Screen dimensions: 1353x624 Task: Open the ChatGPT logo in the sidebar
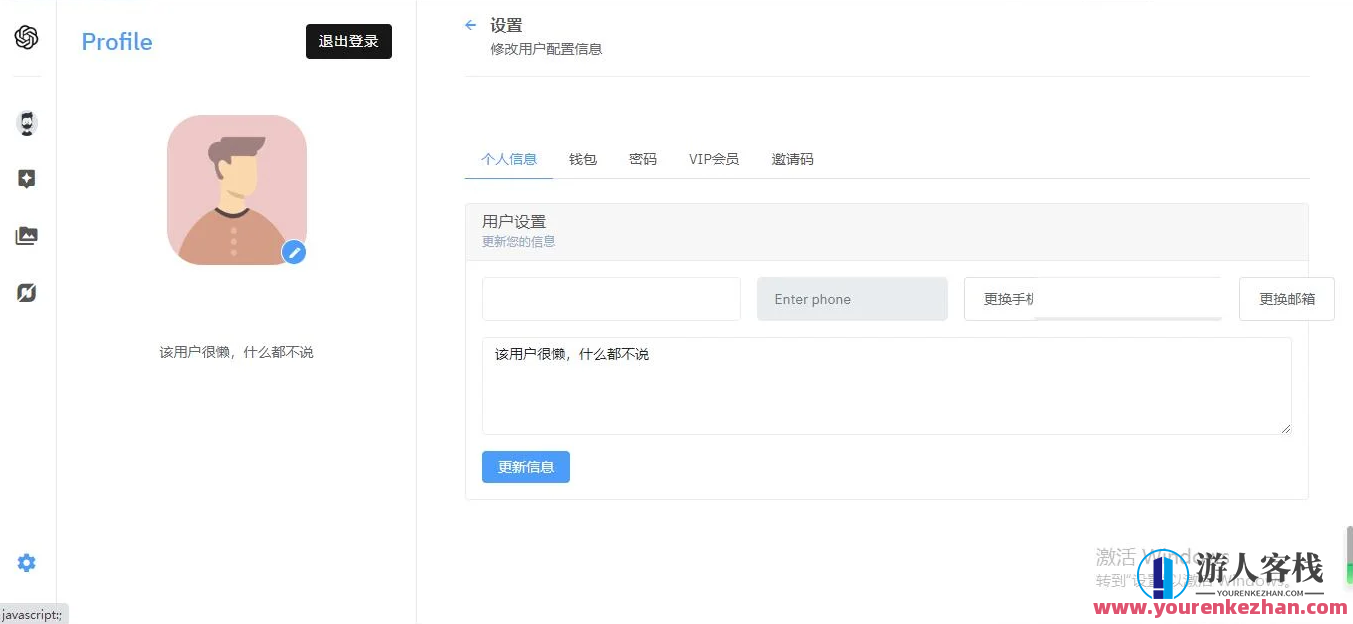[x=27, y=38]
